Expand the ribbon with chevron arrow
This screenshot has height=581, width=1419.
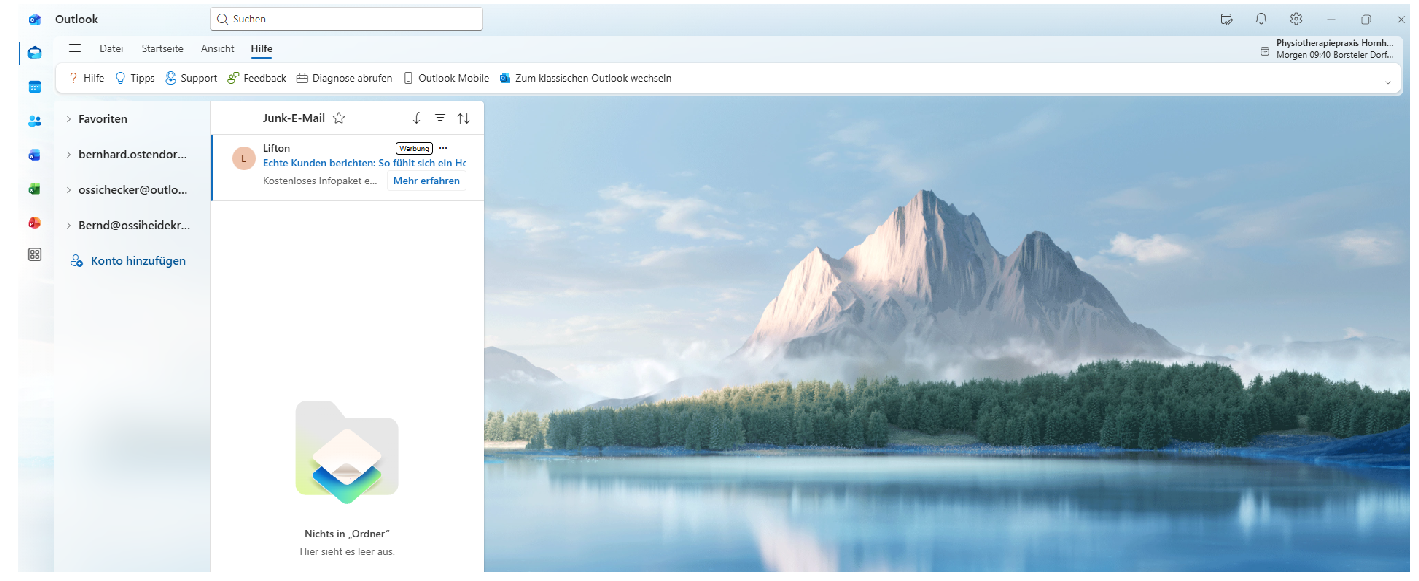click(x=1388, y=82)
